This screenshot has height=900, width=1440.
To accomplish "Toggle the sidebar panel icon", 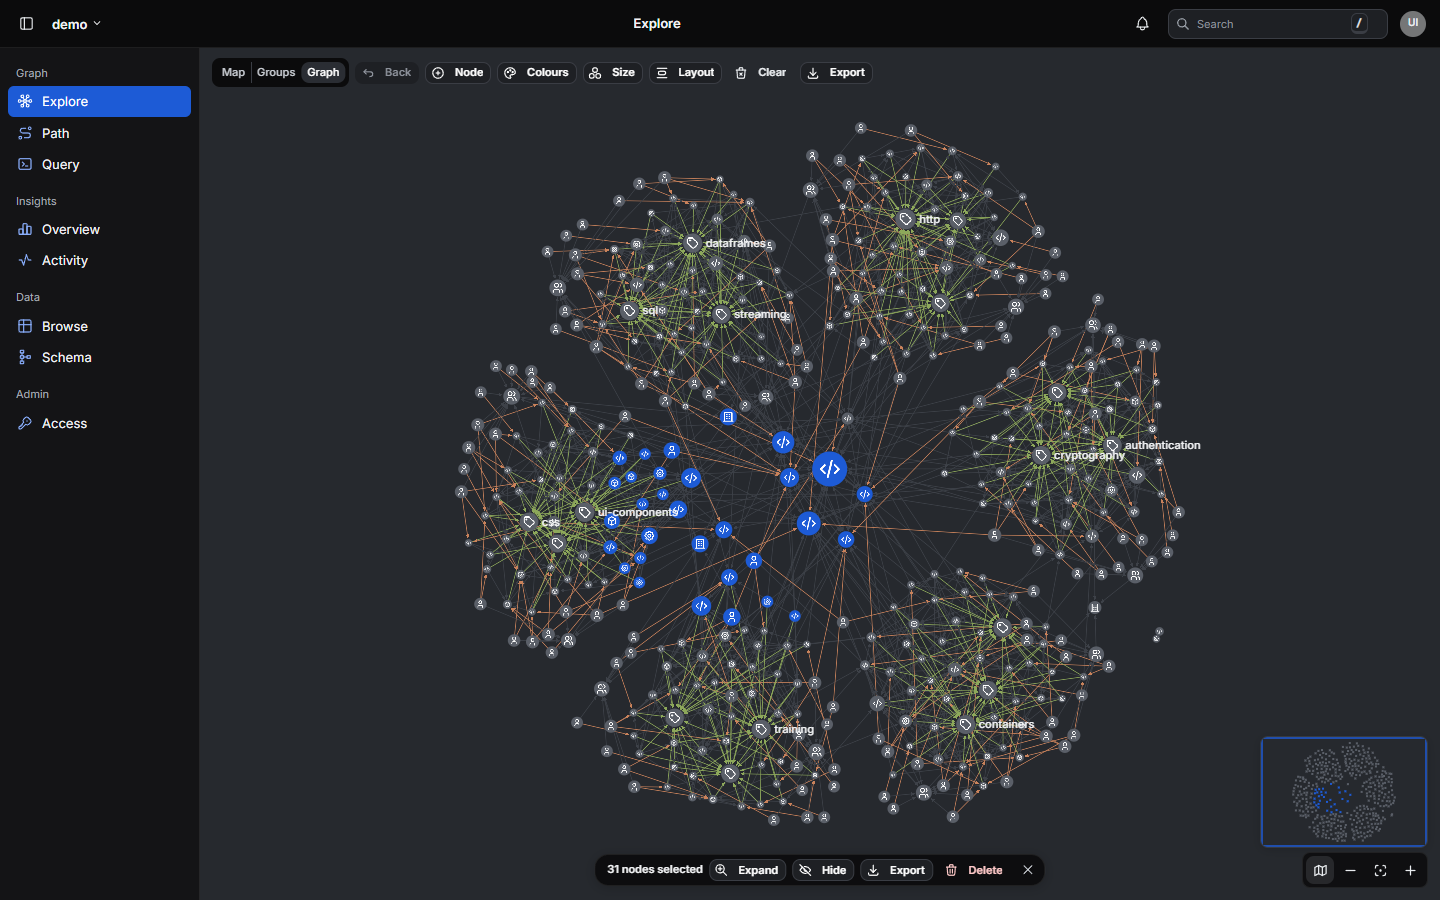I will click(x=27, y=24).
